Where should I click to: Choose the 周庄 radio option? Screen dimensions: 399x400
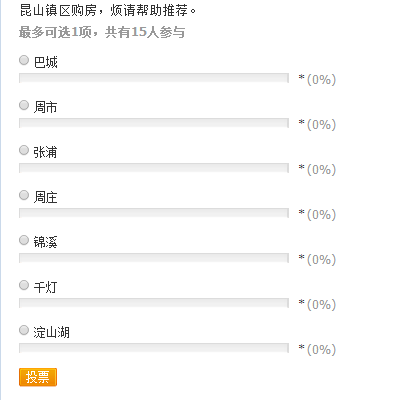[x=24, y=195]
